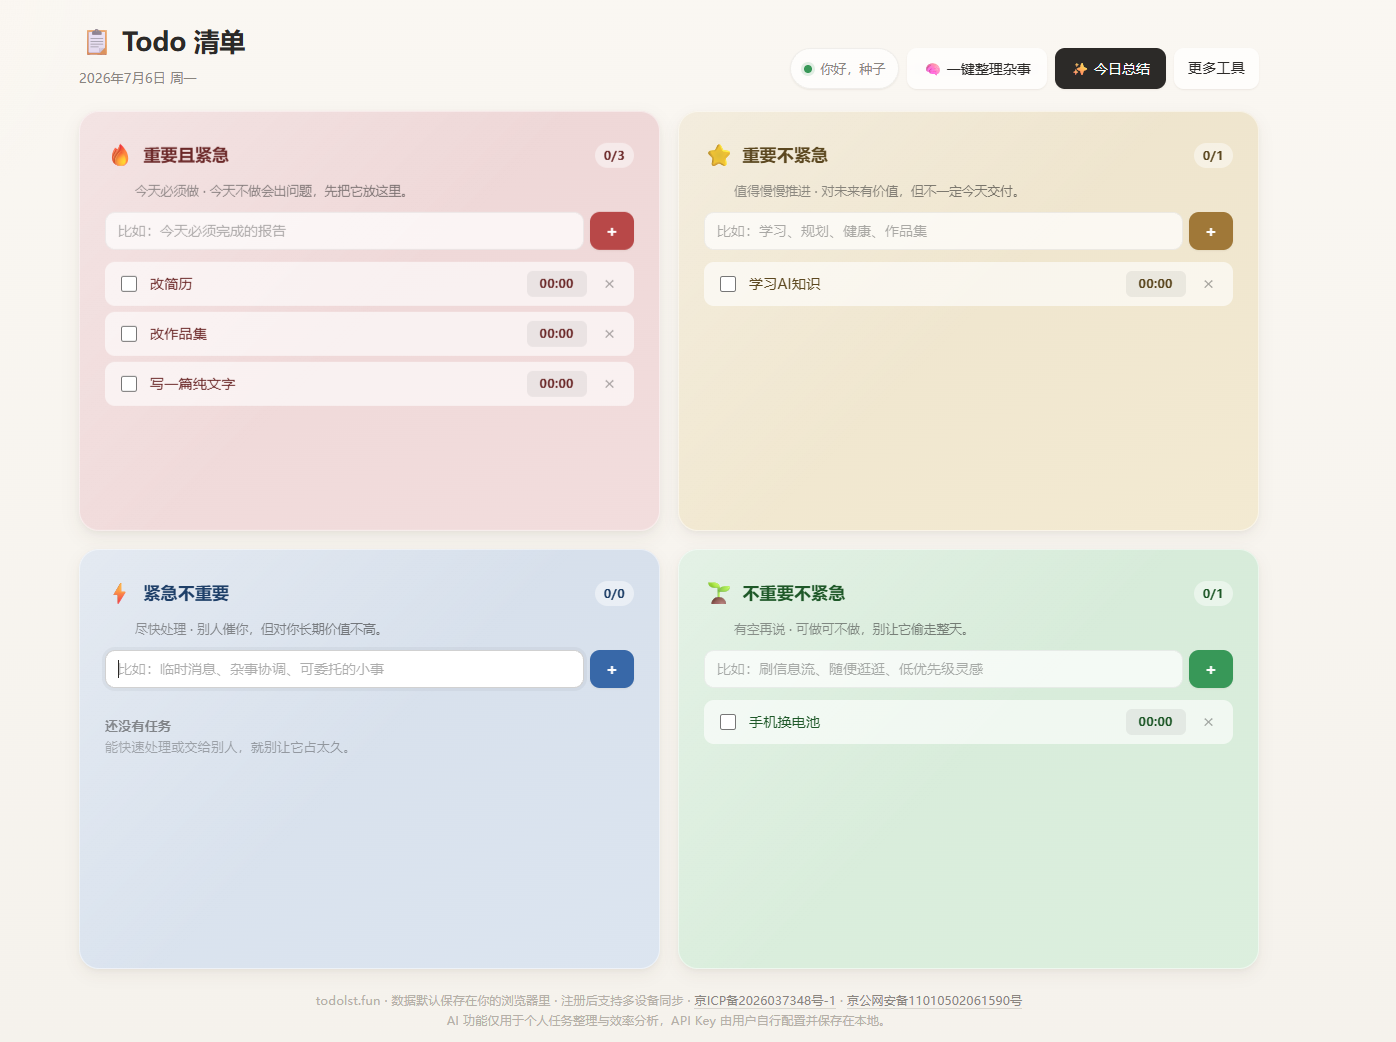Open the 更多工具 menu
Viewport: 1396px width, 1042px height.
1216,68
